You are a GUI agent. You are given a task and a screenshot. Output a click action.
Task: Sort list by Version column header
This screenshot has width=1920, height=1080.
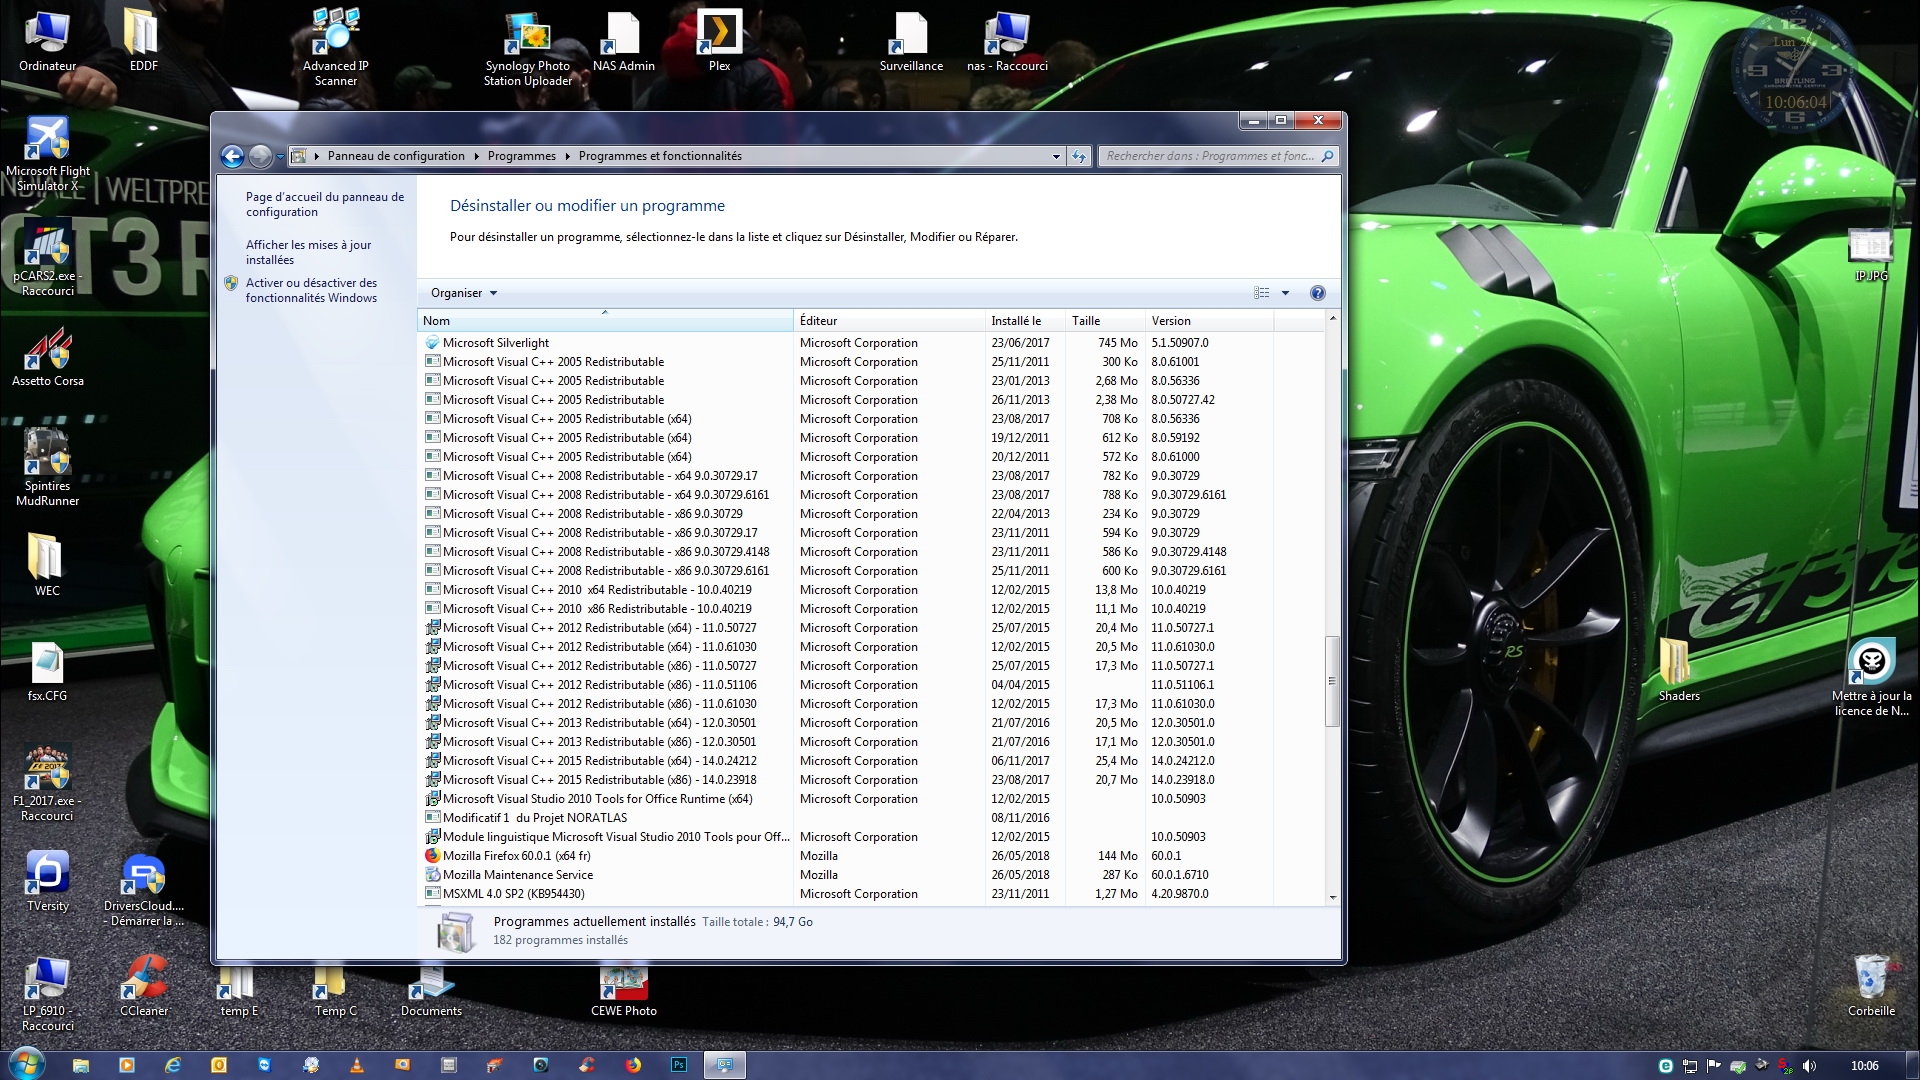pyautogui.click(x=1209, y=321)
